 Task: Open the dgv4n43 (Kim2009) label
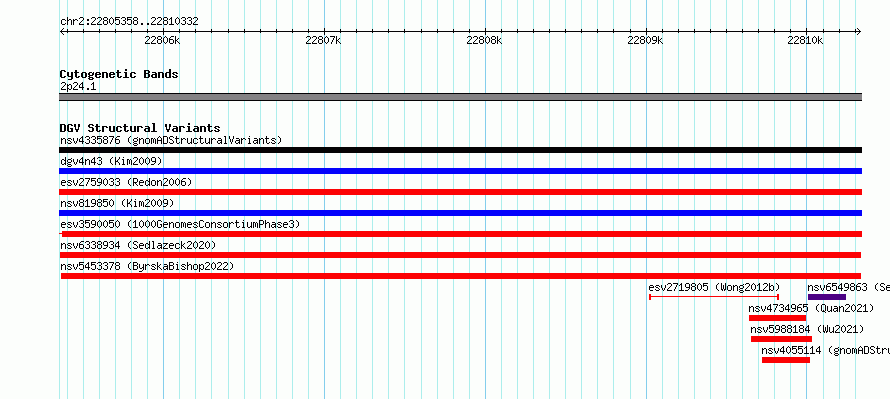[111, 161]
